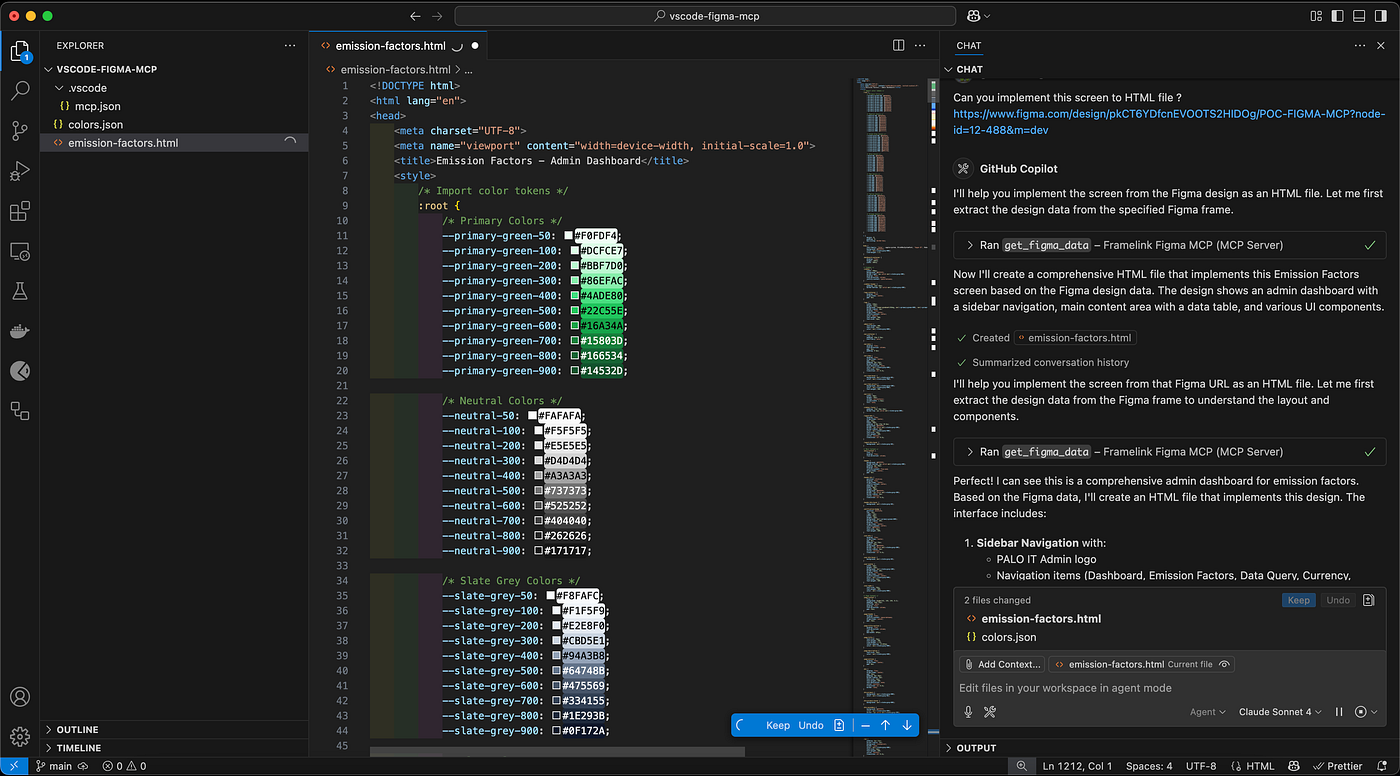Open the Run and Debug view
This screenshot has height=776, width=1400.
(x=20, y=171)
